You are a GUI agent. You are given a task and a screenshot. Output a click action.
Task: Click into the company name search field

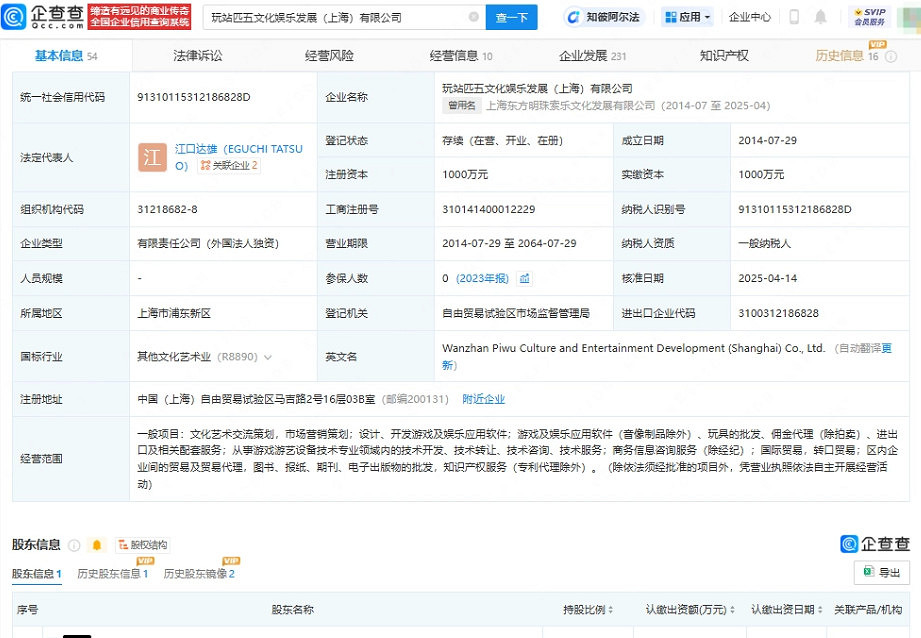[335, 17]
